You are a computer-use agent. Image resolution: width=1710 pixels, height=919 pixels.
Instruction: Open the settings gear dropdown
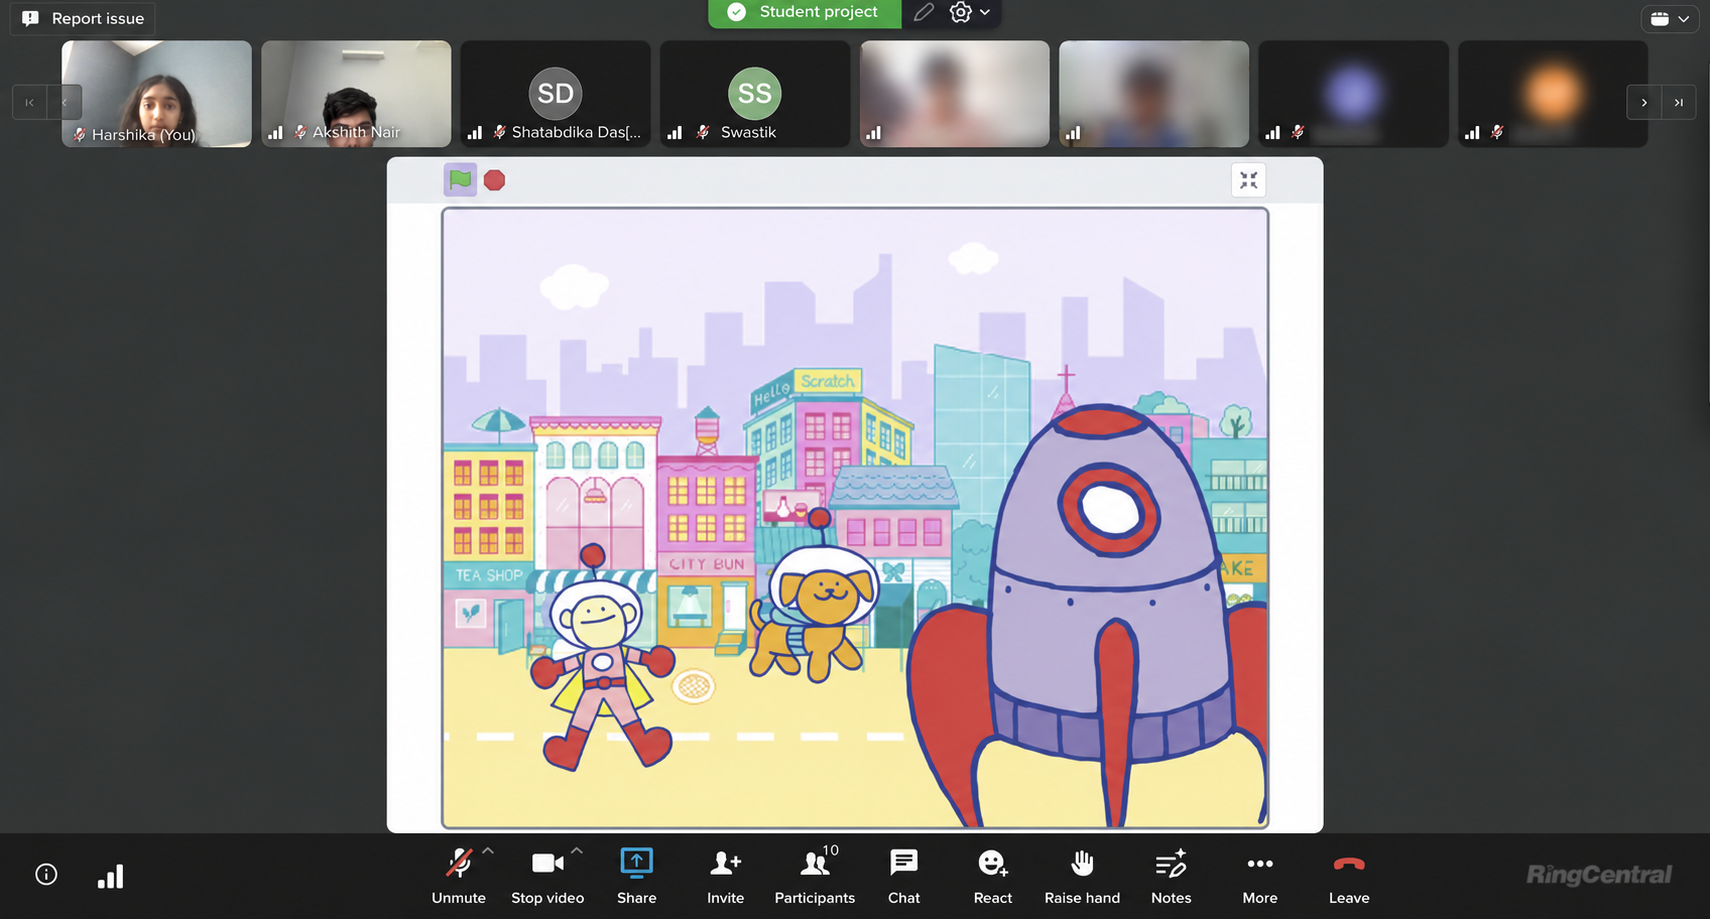pos(970,12)
